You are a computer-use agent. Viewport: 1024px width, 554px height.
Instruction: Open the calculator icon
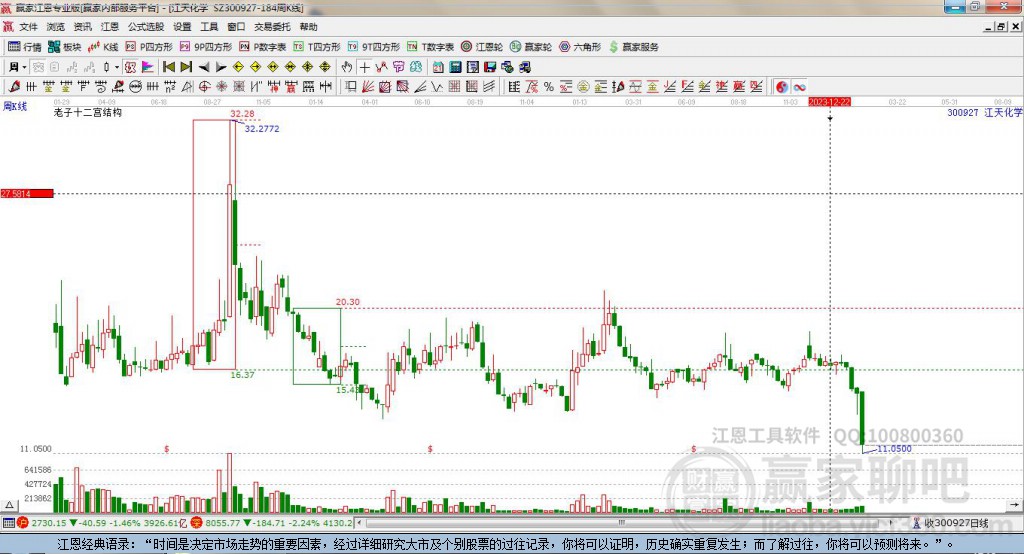coord(456,67)
